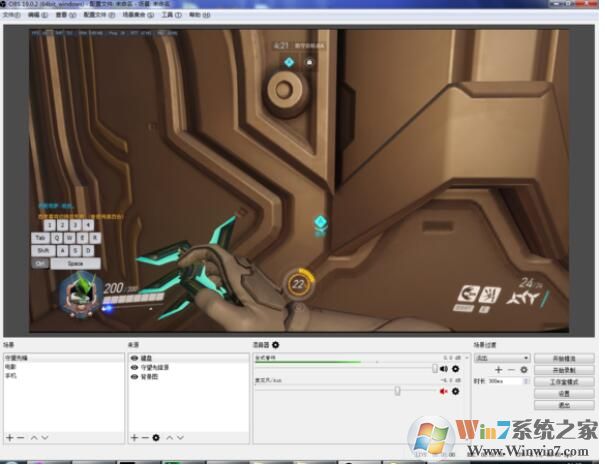605x465 pixels.
Task: Select the 守望先锋 scene
Action: [x=64, y=358]
